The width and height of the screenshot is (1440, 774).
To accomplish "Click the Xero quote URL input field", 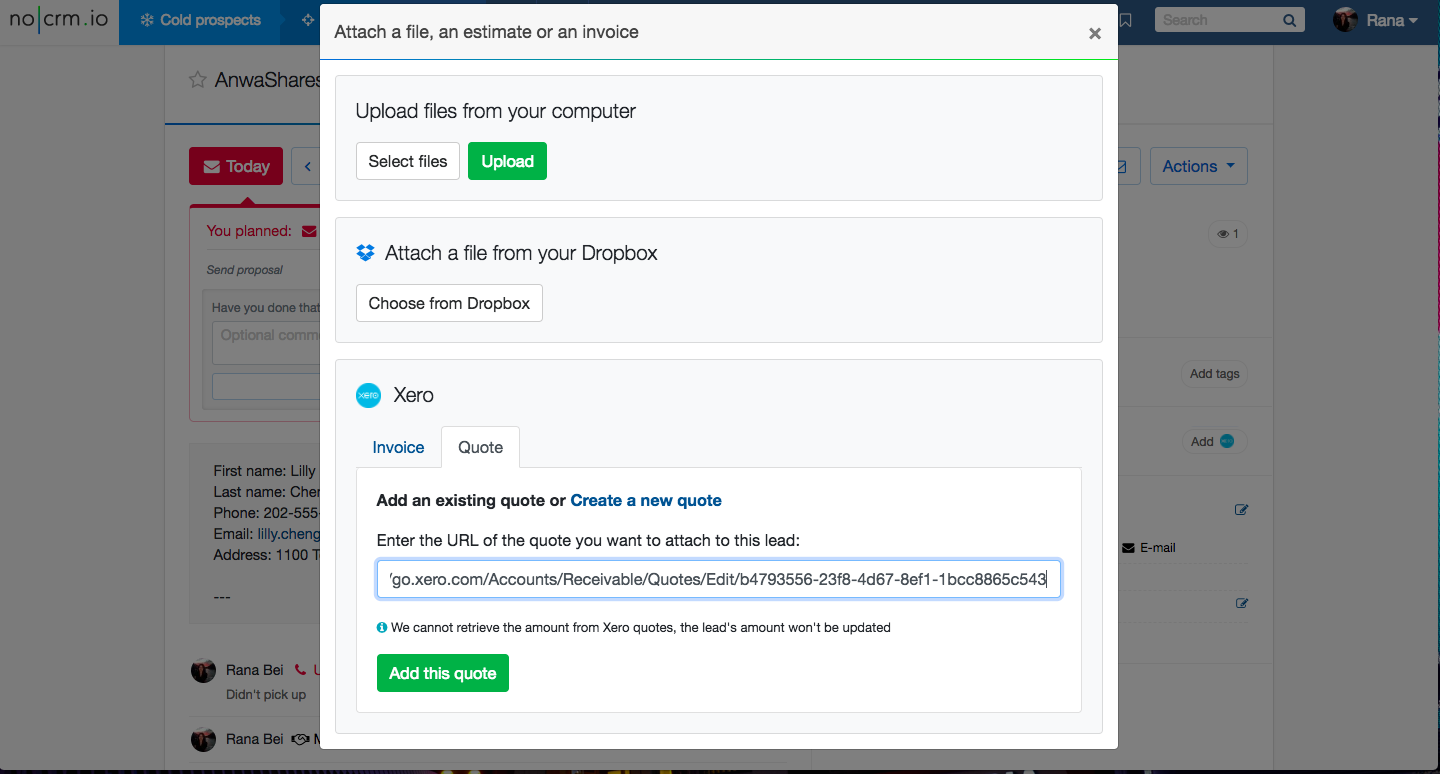I will click(718, 579).
